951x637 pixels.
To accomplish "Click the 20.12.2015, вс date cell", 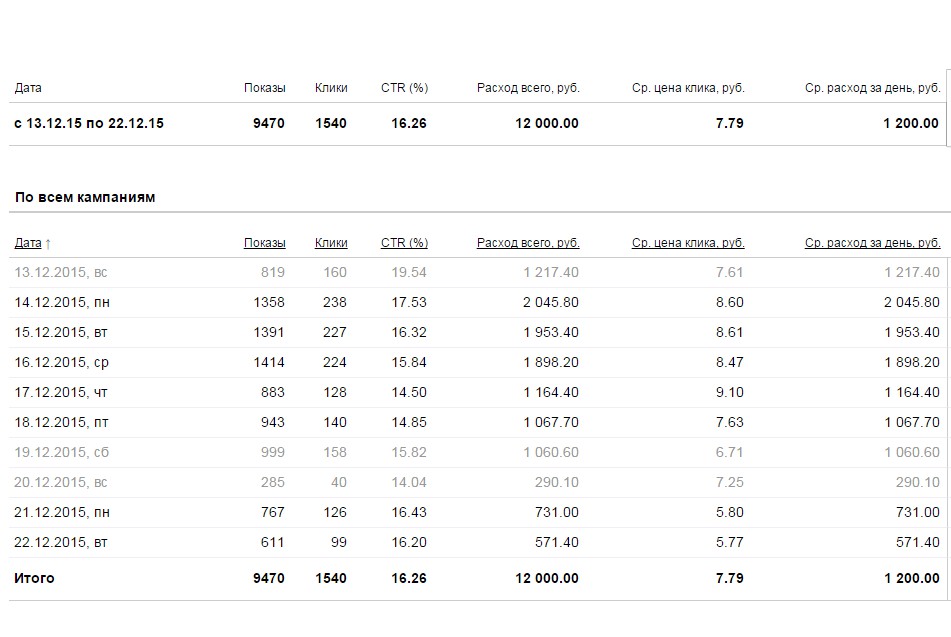I will pos(61,482).
